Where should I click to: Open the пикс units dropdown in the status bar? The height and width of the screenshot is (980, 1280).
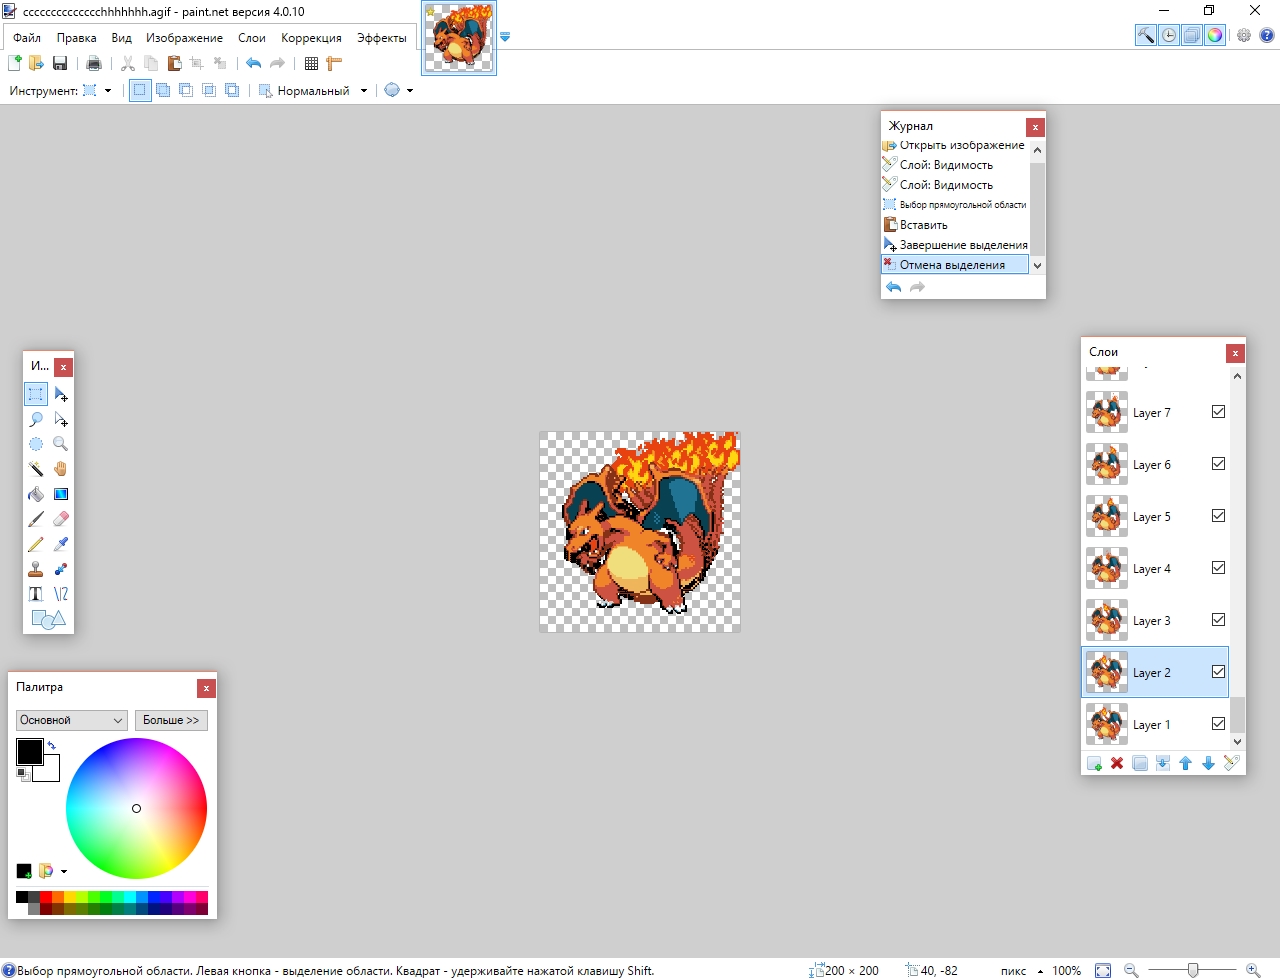[1040, 971]
